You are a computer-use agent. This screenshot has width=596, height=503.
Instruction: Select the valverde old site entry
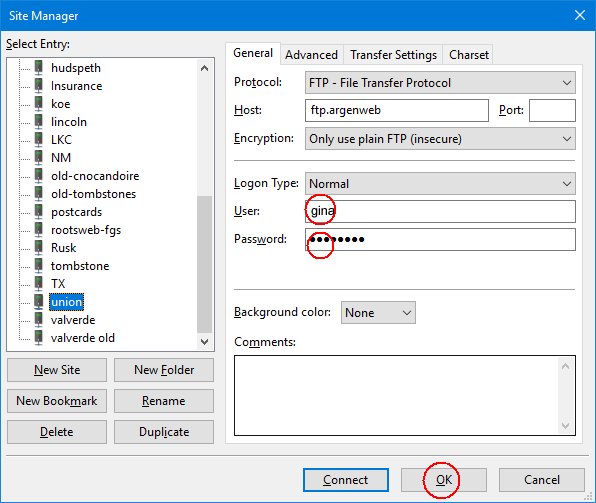(82, 338)
